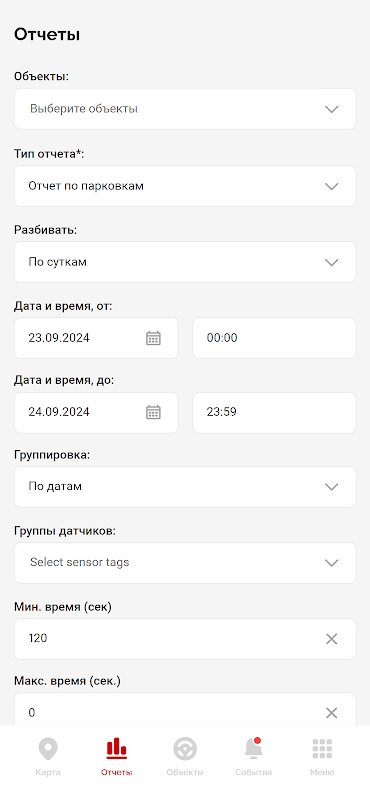Image resolution: width=370 pixels, height=800 pixels.
Task: Open the События bell notification icon
Action: click(x=253, y=748)
